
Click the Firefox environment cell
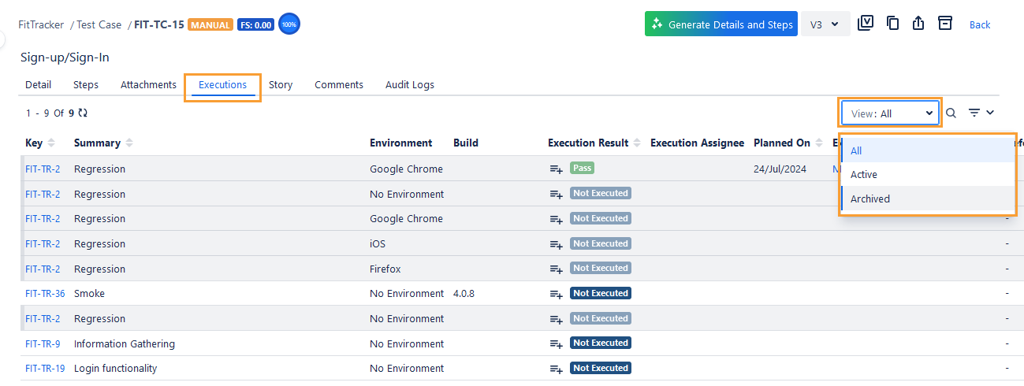385,269
